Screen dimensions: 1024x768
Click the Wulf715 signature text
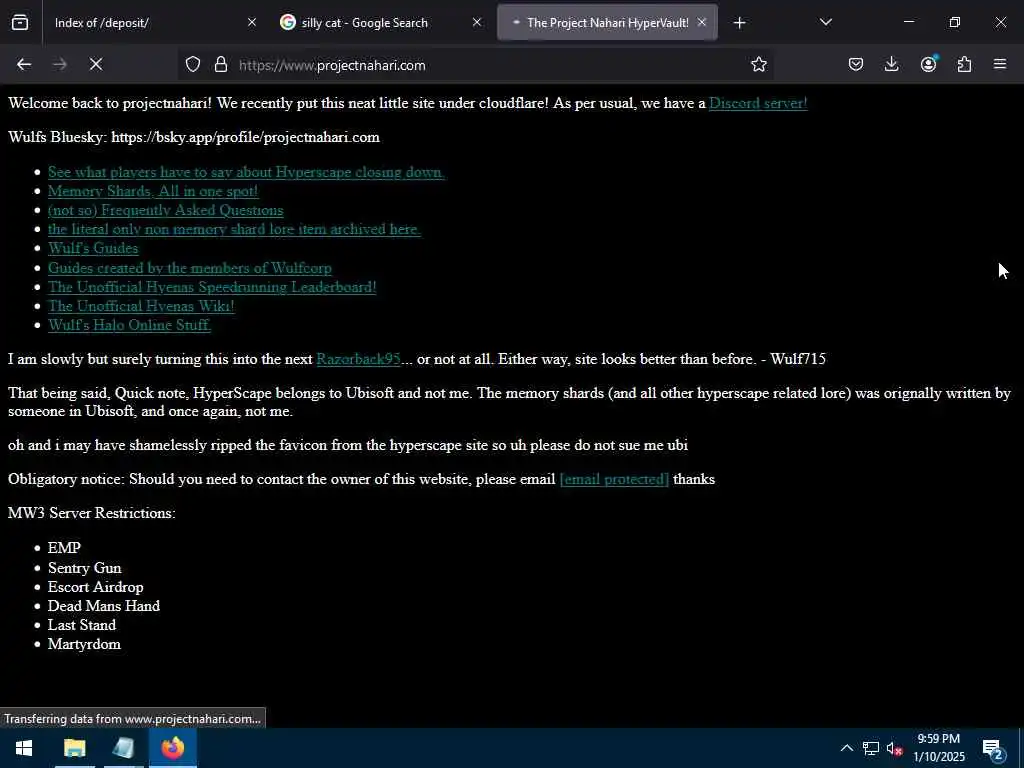coord(797,359)
